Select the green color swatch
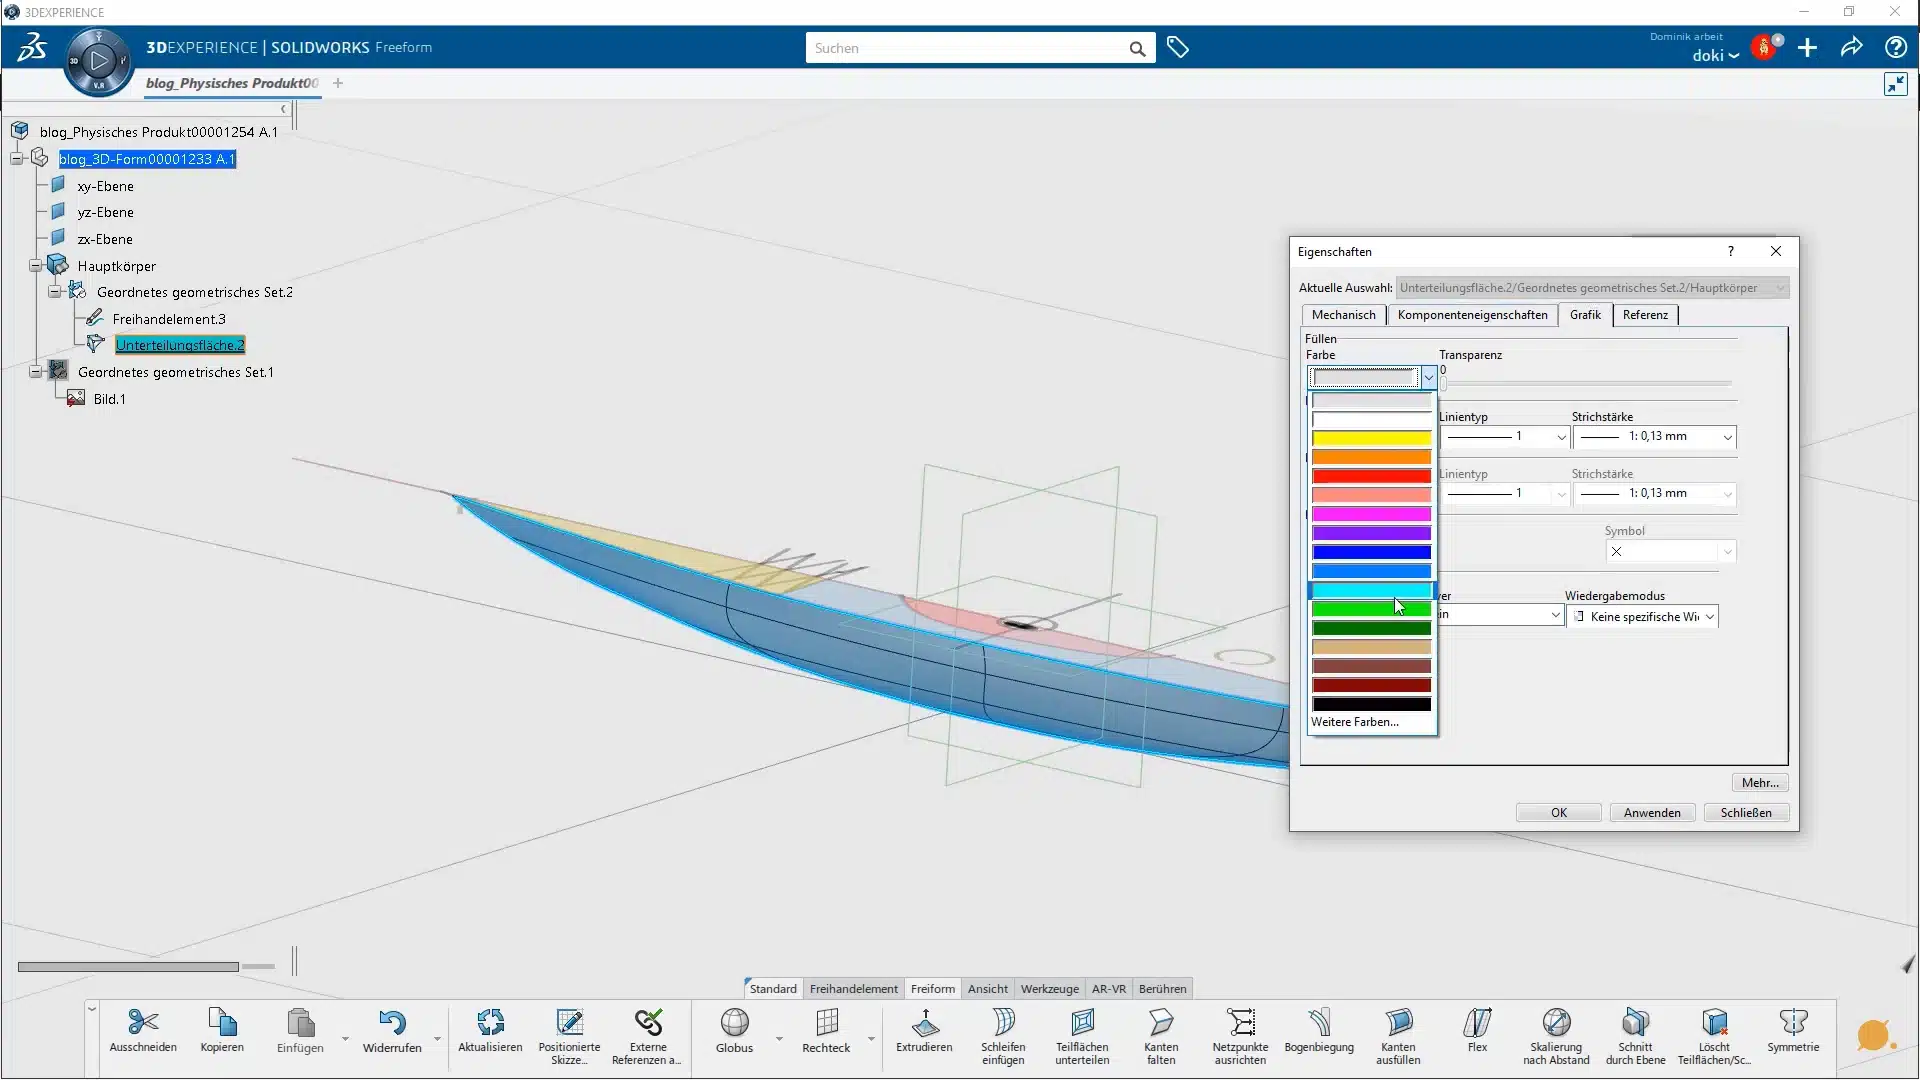 tap(1371, 609)
